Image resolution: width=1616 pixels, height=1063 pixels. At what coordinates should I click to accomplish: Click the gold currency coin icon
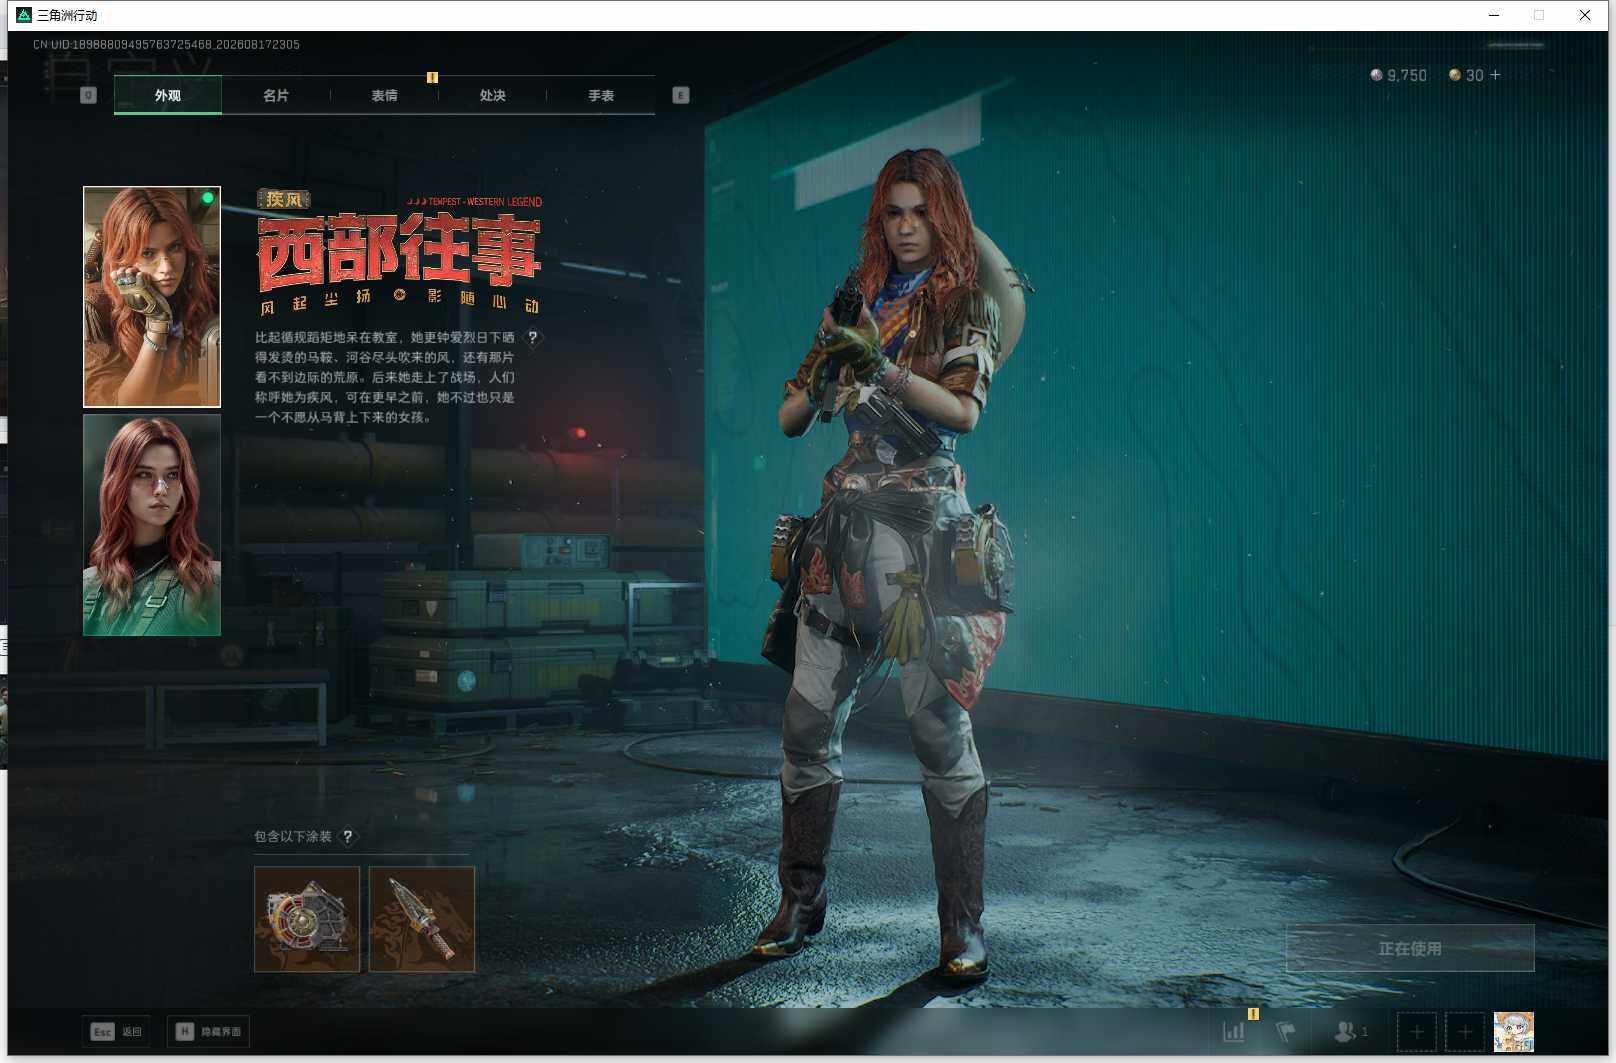click(x=1455, y=75)
